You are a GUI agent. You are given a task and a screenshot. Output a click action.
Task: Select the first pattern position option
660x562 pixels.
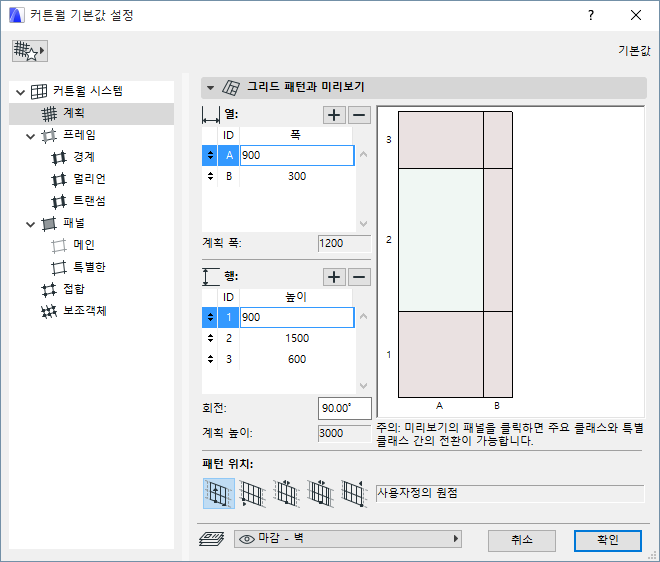click(219, 493)
